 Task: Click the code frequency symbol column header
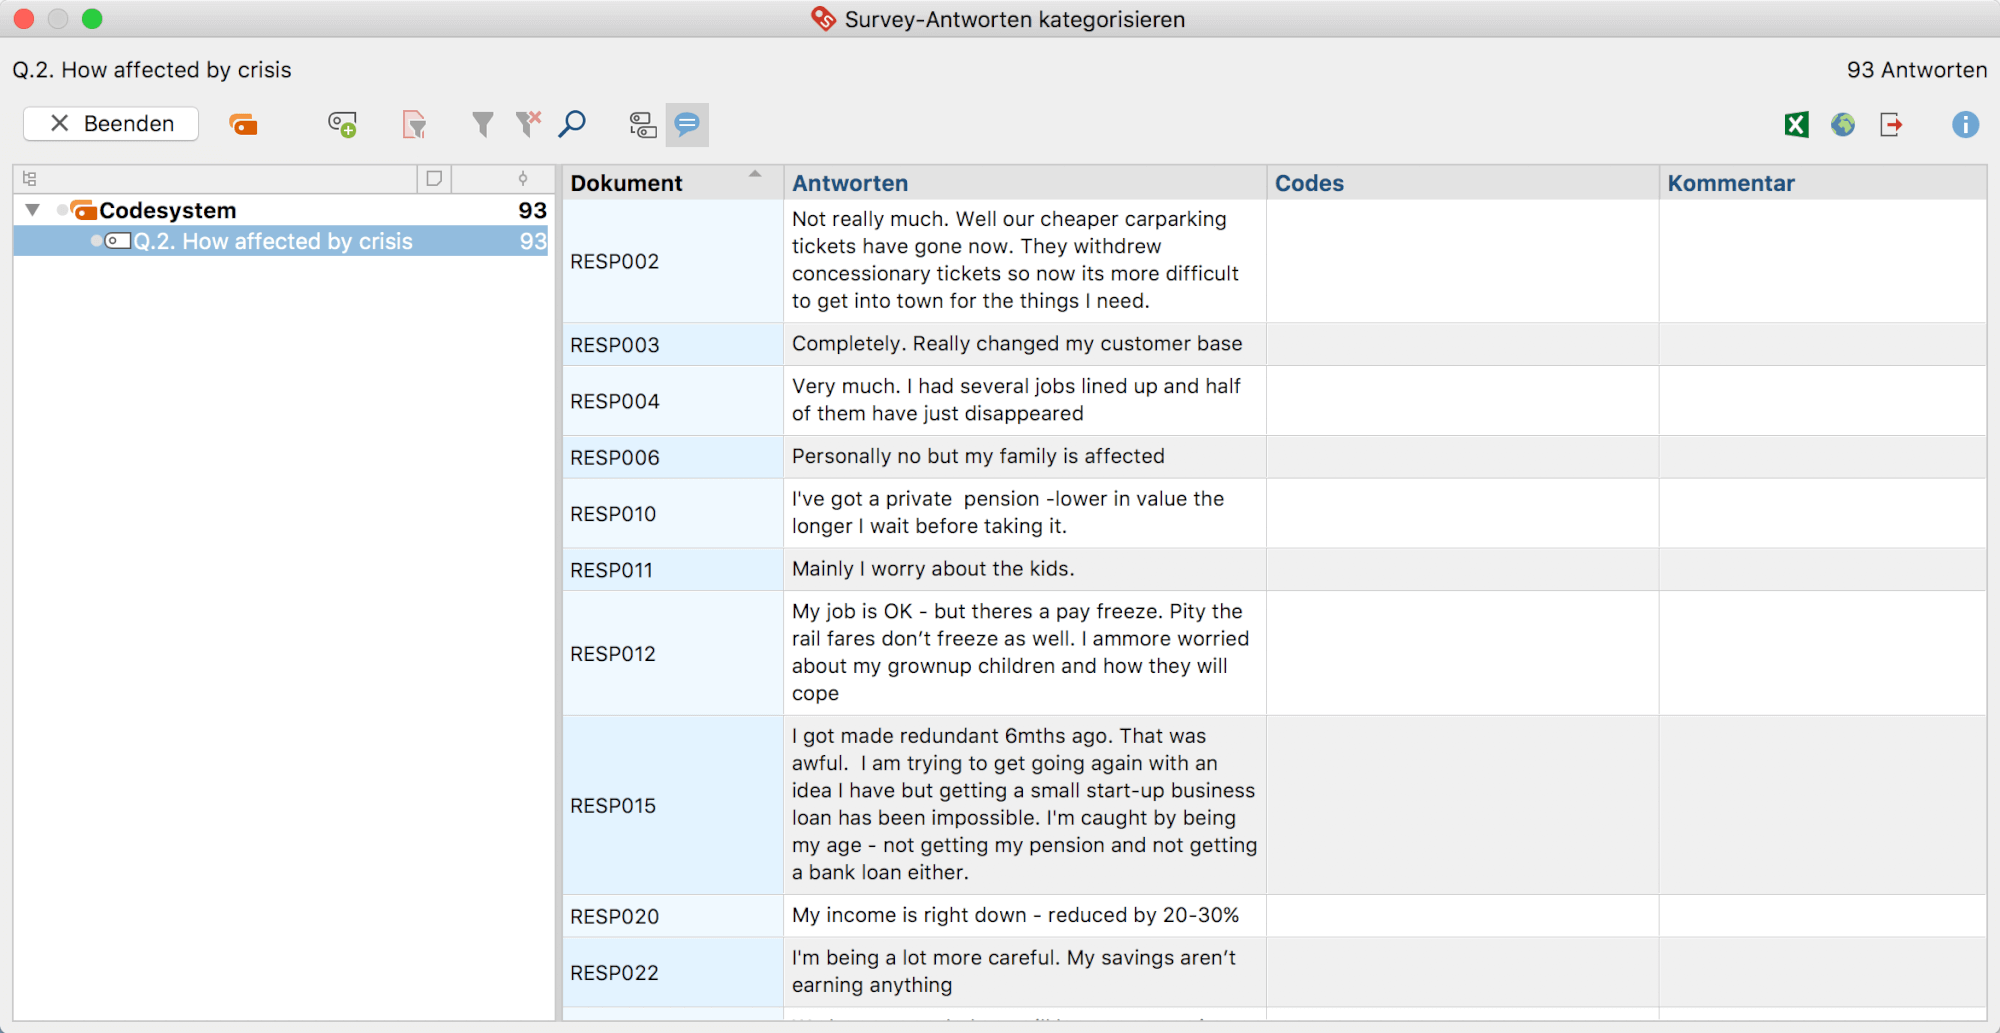point(522,178)
